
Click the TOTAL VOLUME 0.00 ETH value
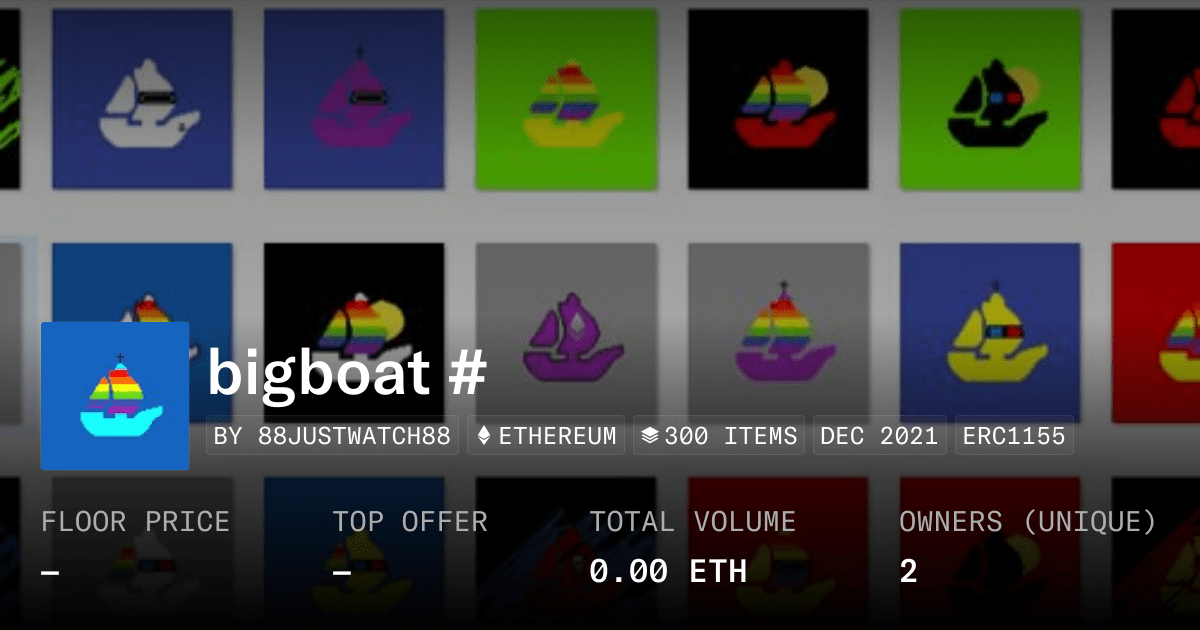click(x=668, y=571)
